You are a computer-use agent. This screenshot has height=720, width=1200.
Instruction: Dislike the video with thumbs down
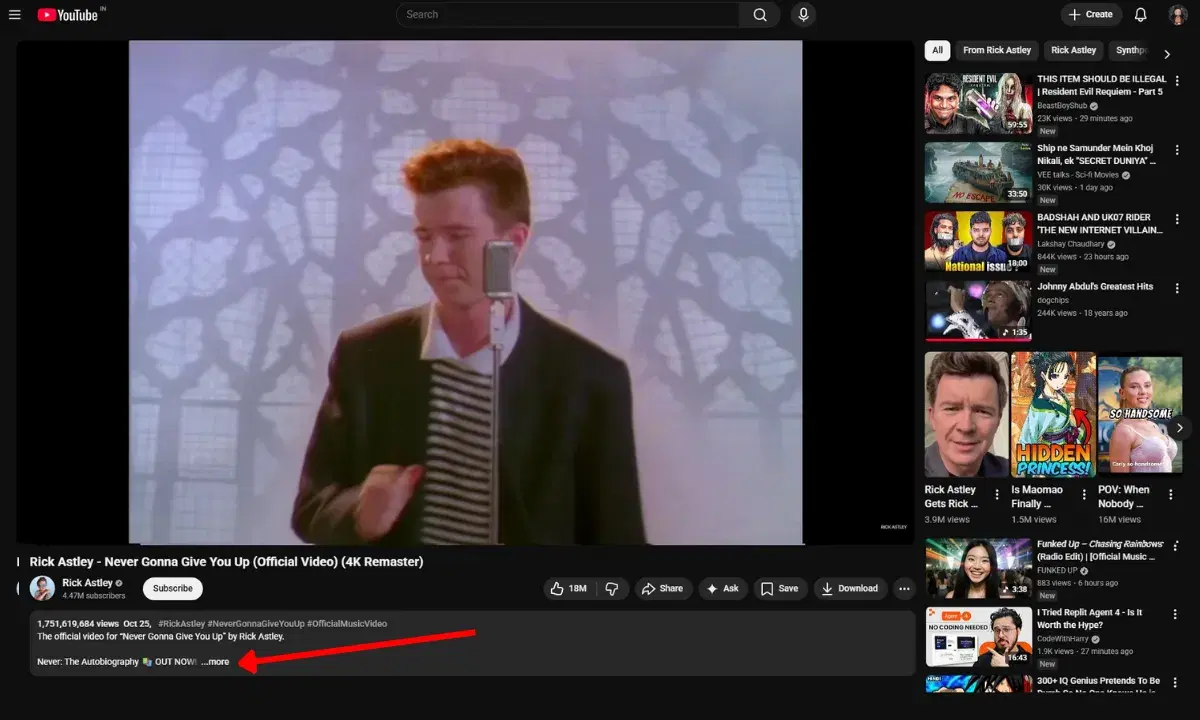pyautogui.click(x=612, y=589)
